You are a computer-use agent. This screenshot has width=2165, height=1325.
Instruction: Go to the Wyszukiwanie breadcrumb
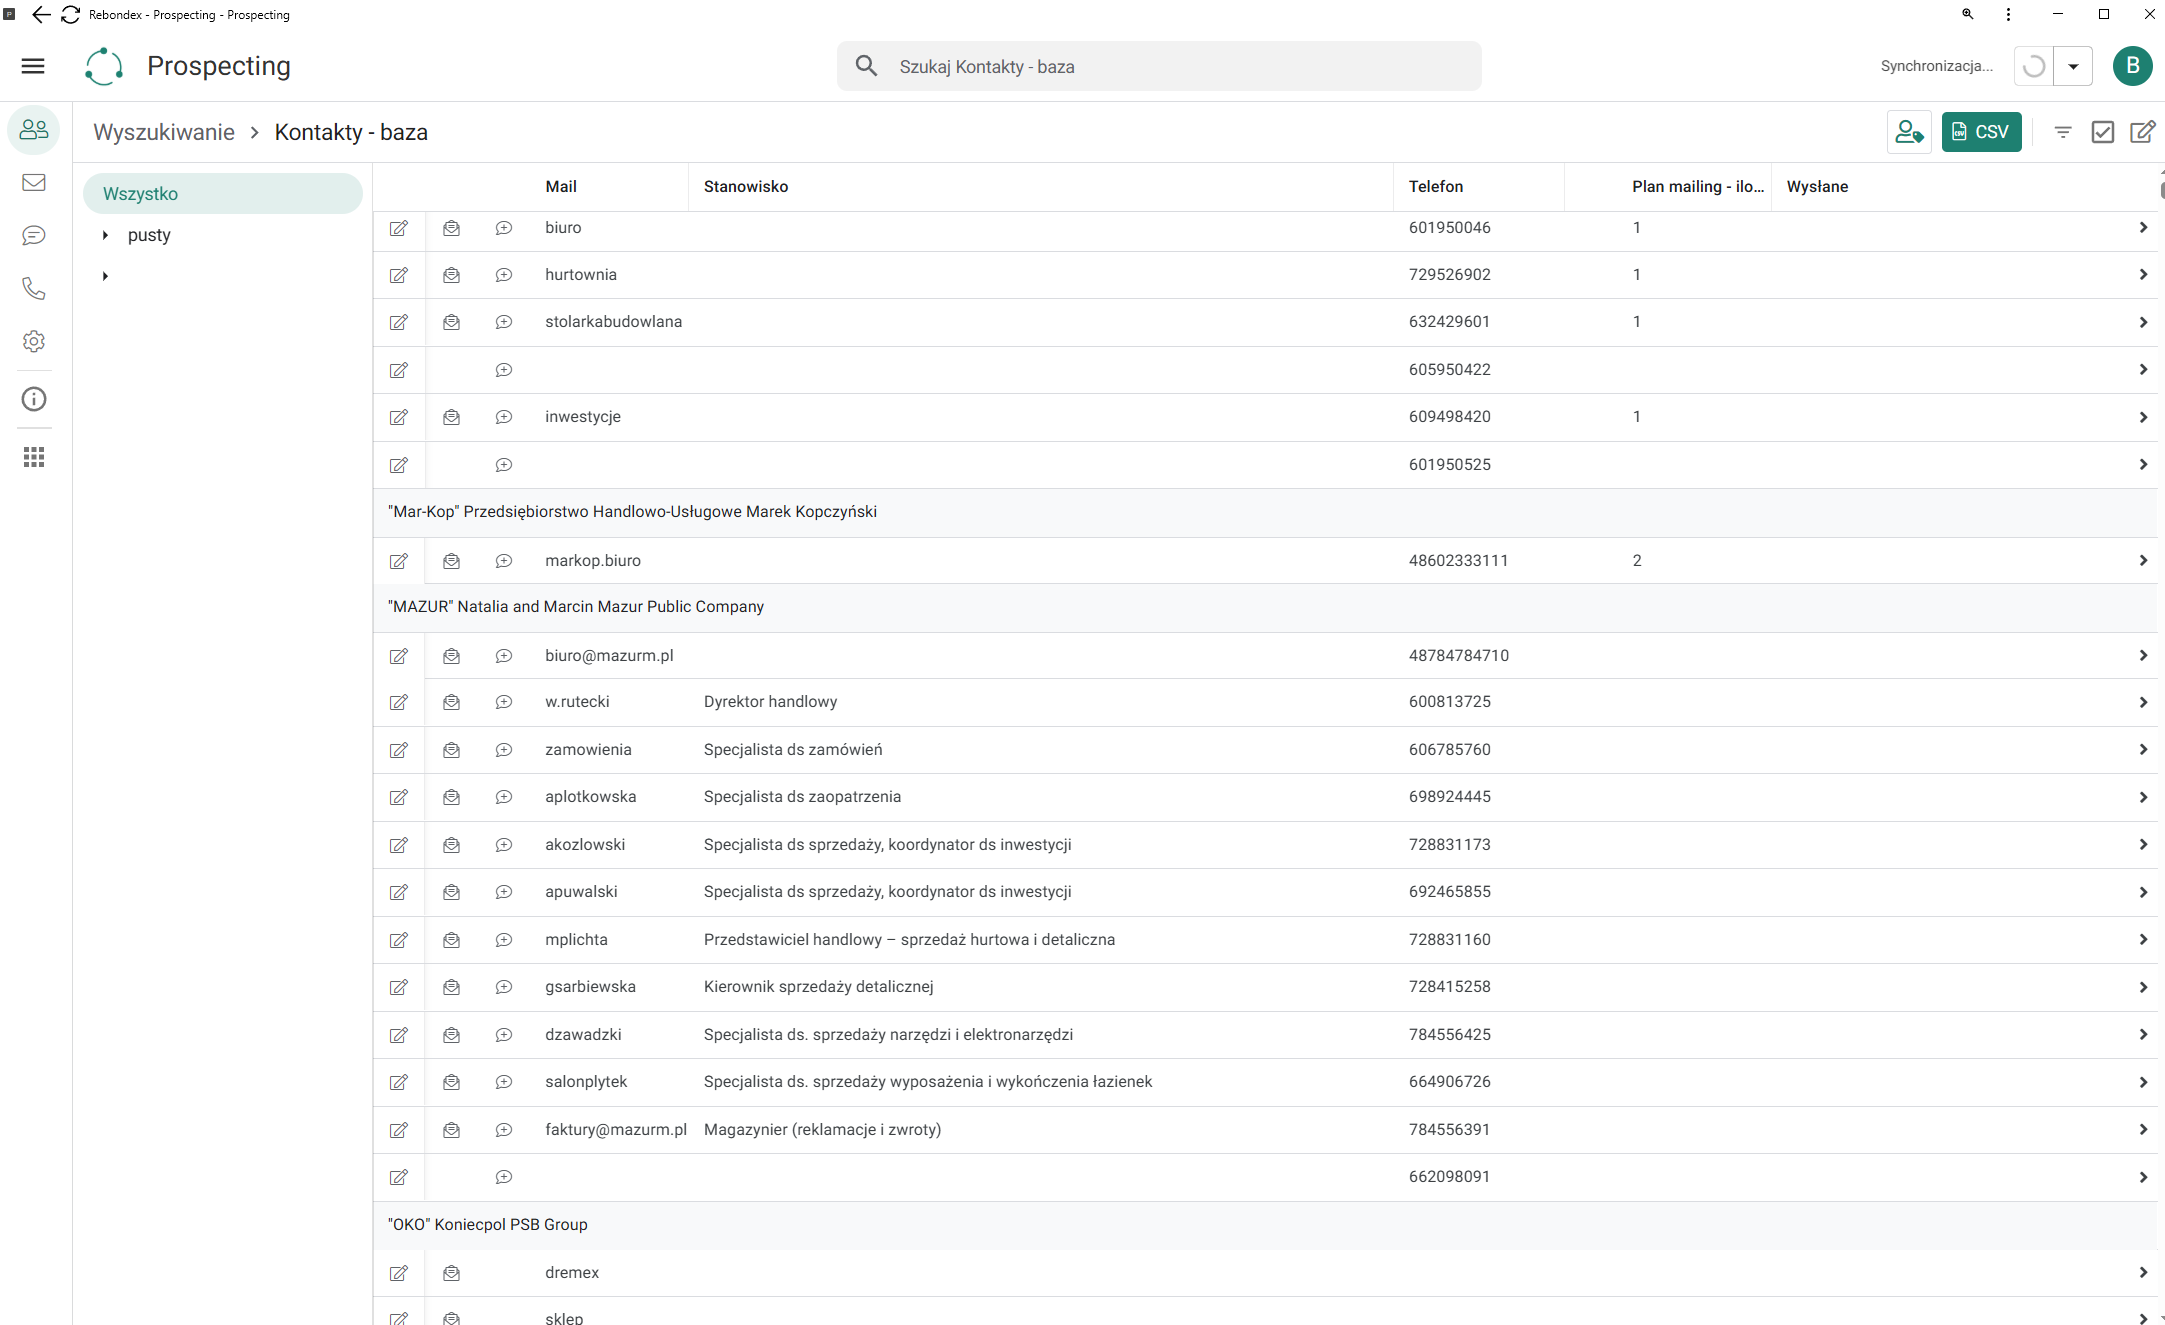[164, 132]
